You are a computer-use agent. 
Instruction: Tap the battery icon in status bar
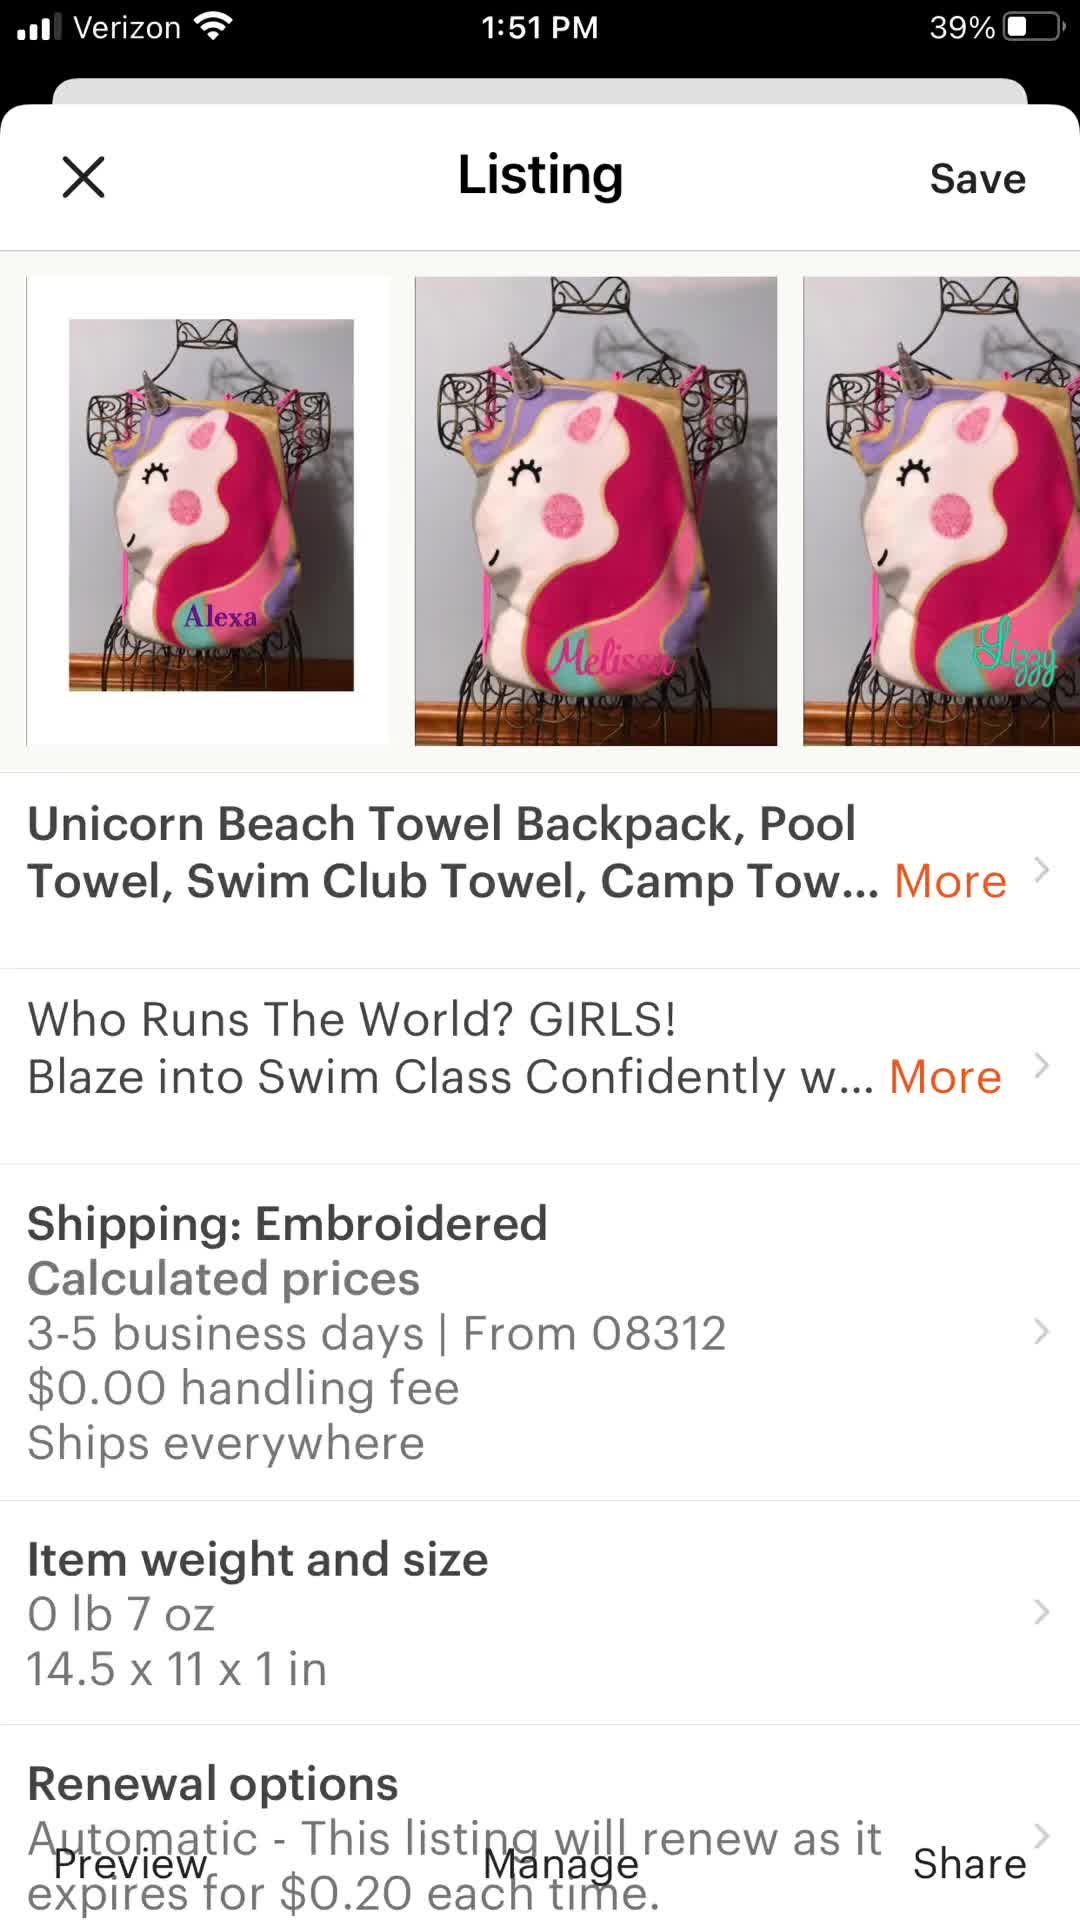(x=1034, y=27)
